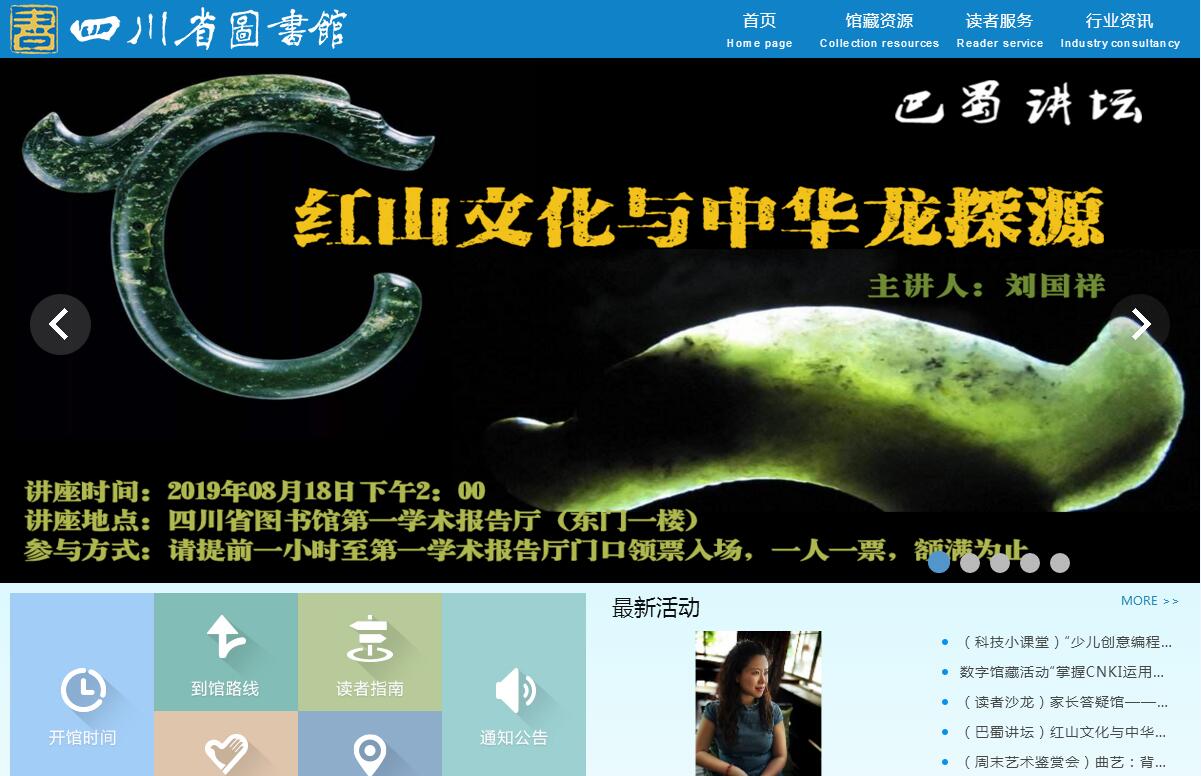
Task: Open the 开馆时间 clock icon tile
Action: point(83,691)
